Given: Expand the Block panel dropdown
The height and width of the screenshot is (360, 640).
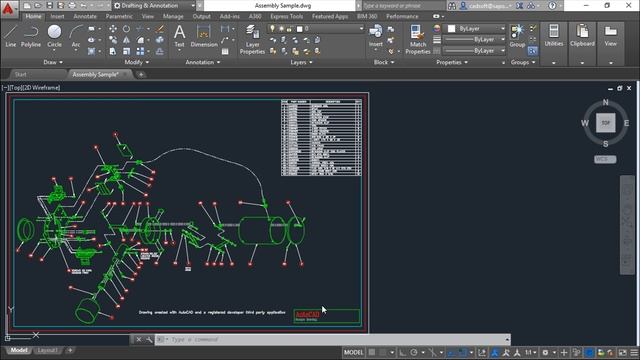Looking at the screenshot, I should [x=384, y=62].
